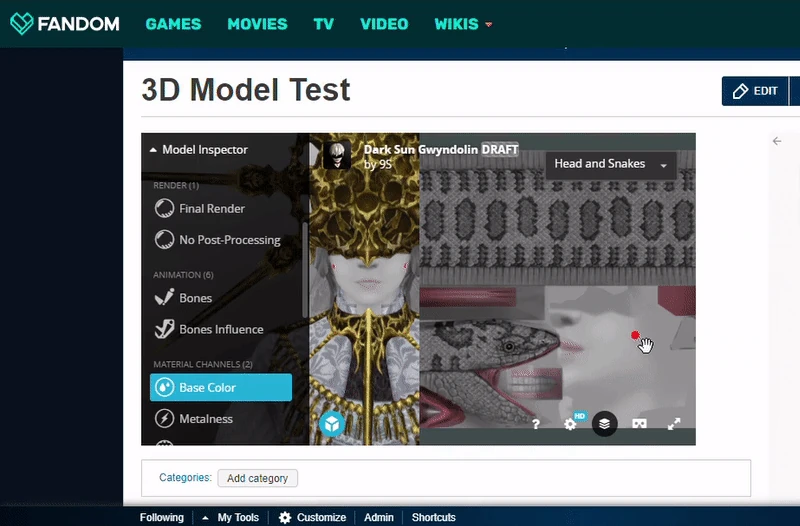Open viewer help question mark

[x=536, y=424]
